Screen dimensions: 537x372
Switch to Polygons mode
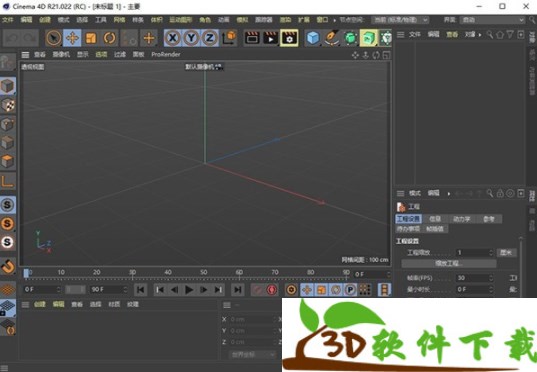click(8, 161)
